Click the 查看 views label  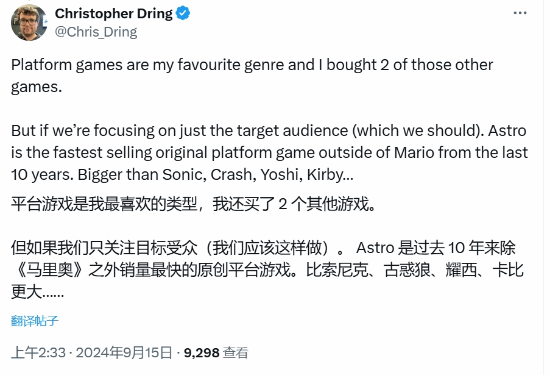236,353
